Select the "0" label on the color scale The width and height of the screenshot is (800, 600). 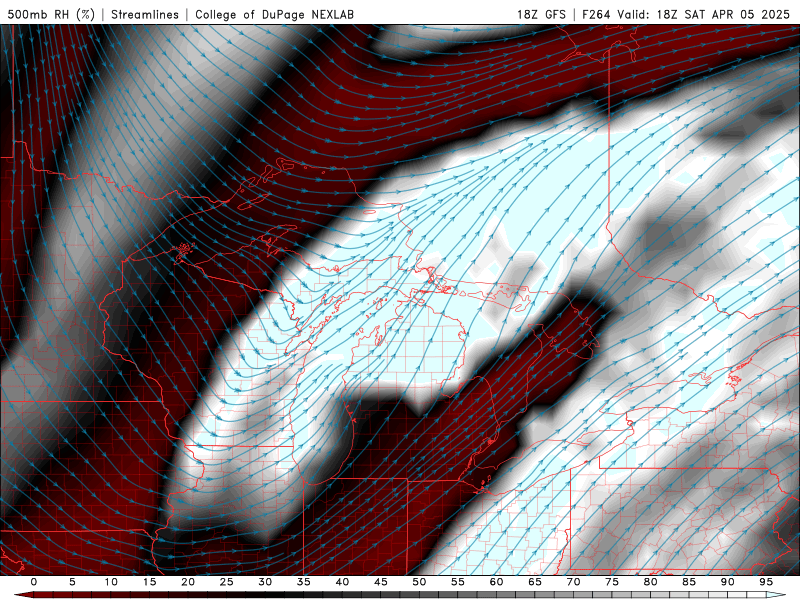(x=34, y=582)
